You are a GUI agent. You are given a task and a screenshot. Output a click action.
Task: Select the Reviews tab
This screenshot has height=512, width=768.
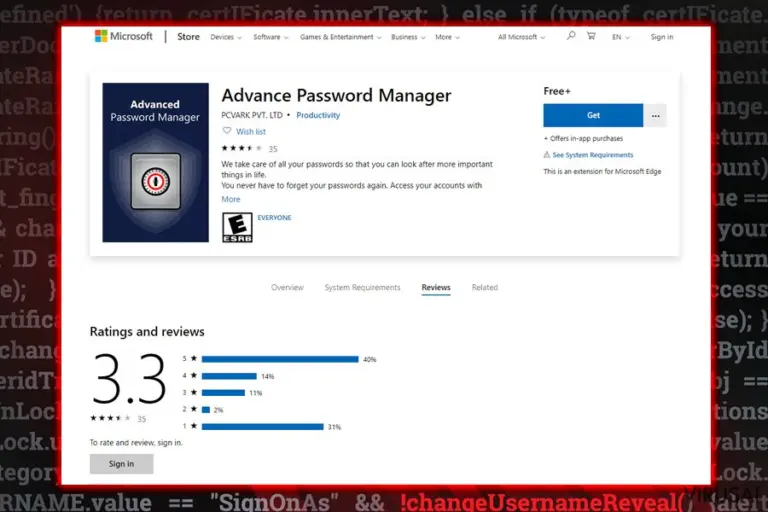coord(436,288)
